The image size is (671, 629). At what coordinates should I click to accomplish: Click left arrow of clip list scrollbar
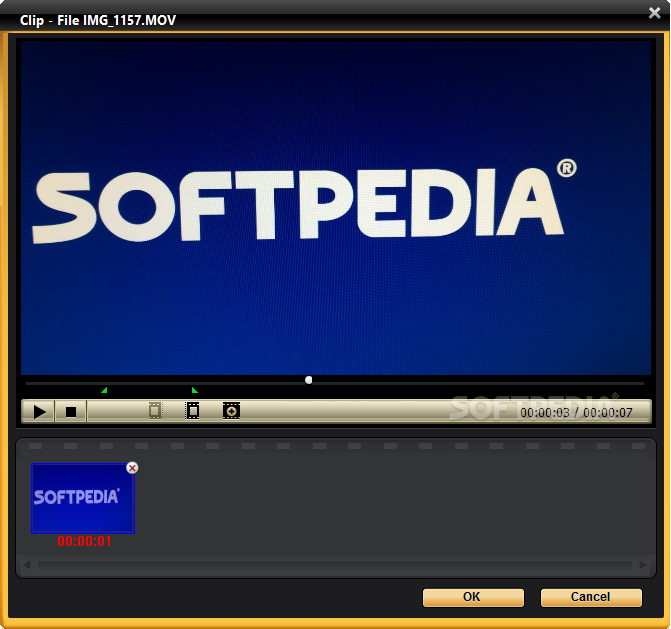pos(27,565)
